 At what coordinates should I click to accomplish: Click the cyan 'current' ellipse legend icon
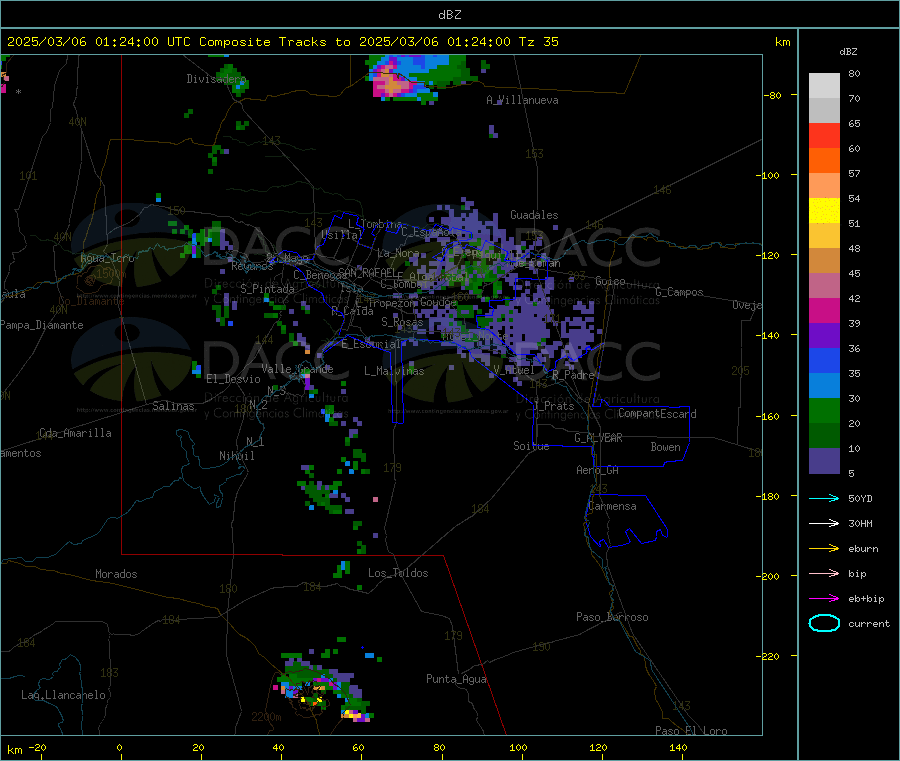pyautogui.click(x=824, y=623)
